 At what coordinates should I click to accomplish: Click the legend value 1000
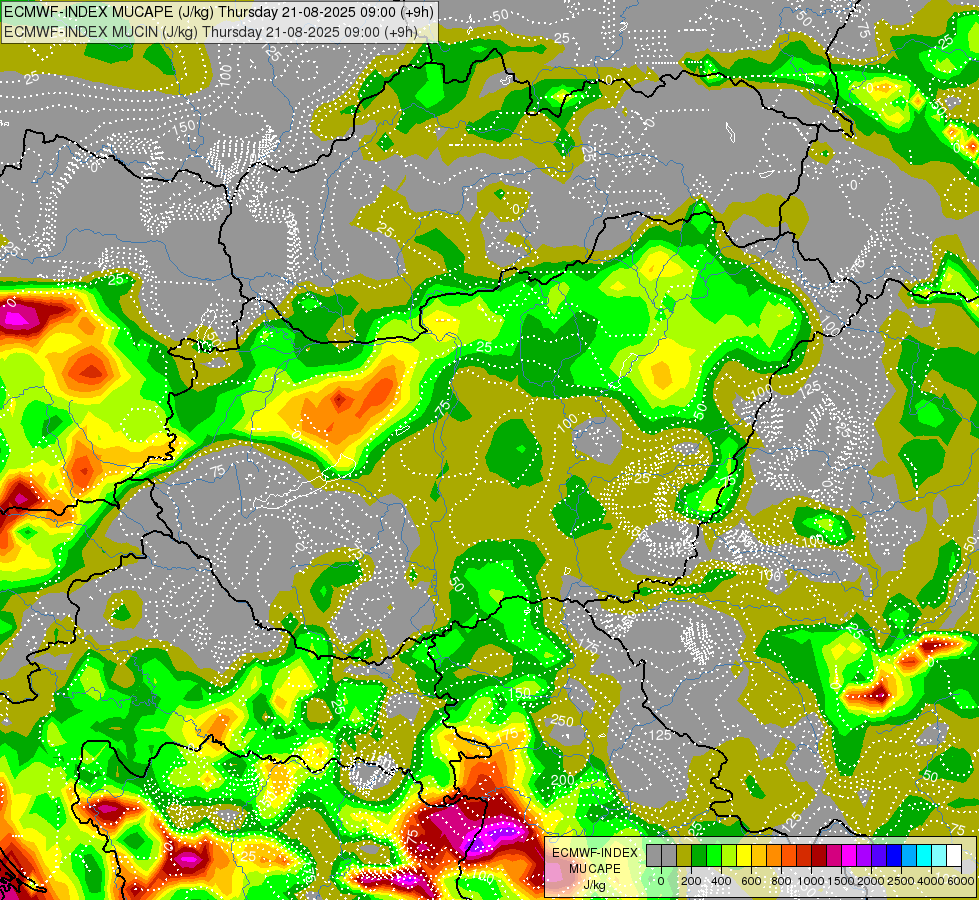(811, 881)
